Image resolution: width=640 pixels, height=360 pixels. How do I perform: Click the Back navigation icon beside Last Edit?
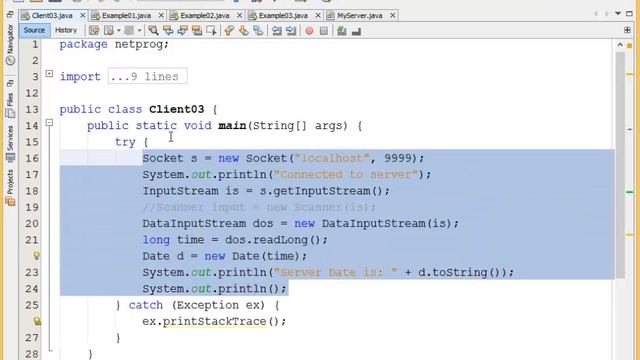coord(109,31)
